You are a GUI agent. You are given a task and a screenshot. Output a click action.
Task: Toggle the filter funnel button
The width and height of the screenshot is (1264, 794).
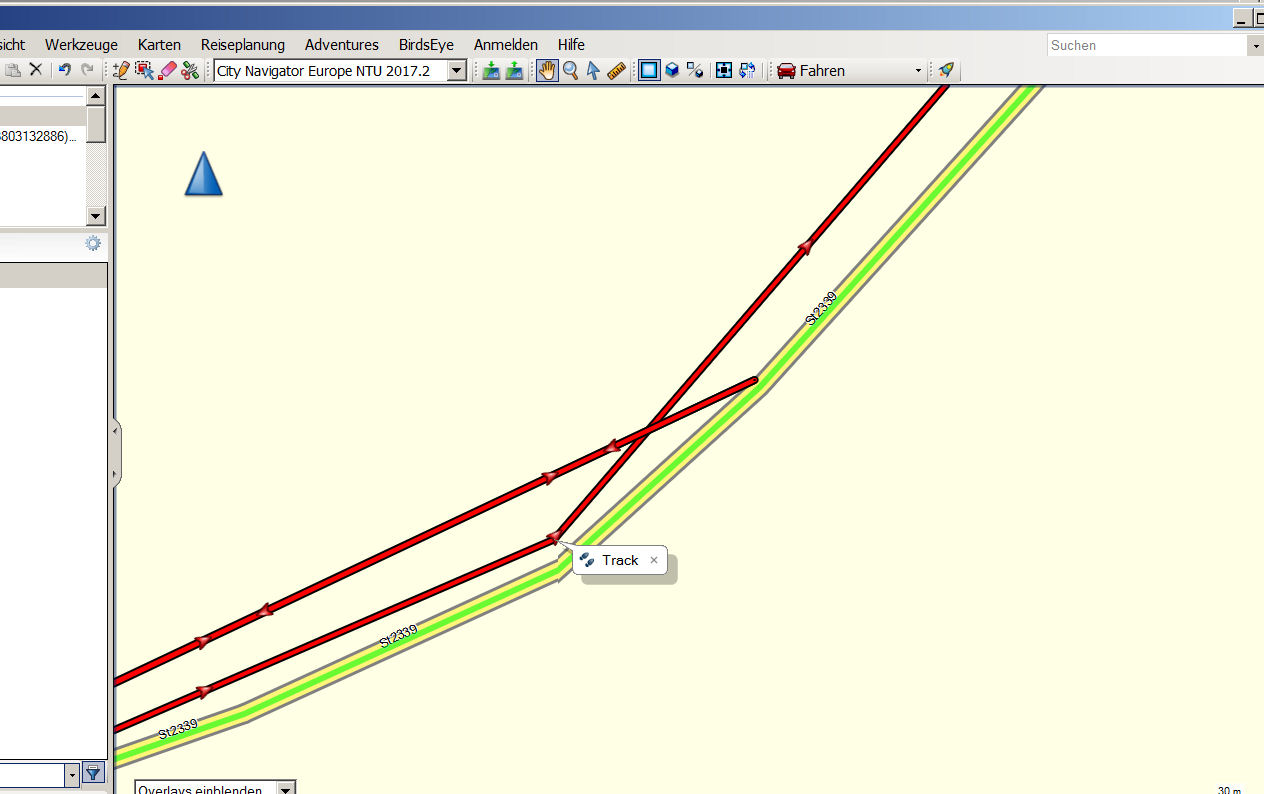point(93,772)
